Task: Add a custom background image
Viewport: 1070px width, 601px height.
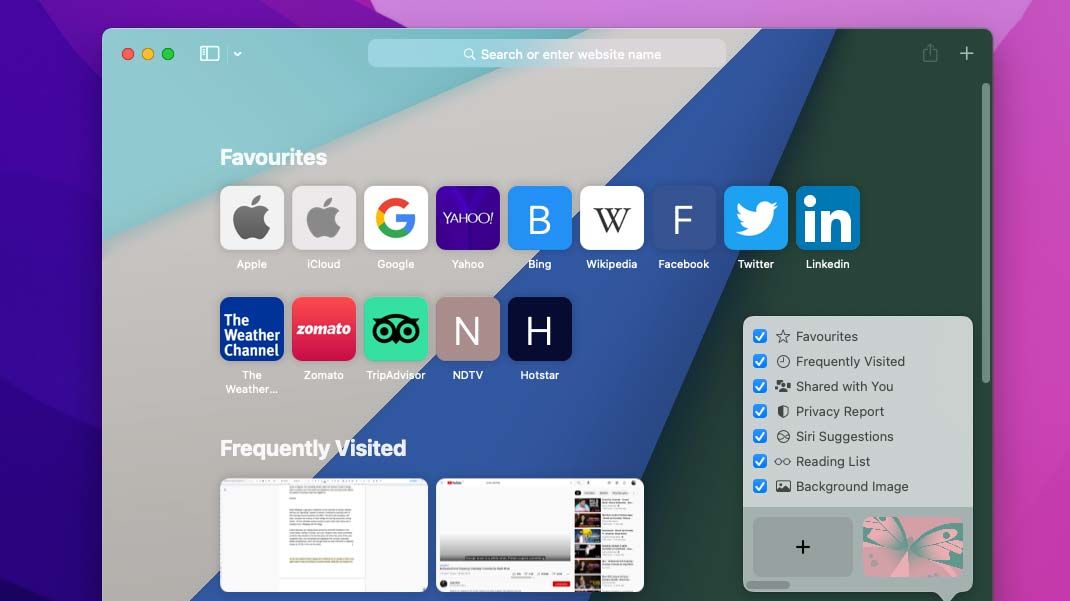Action: [x=802, y=546]
